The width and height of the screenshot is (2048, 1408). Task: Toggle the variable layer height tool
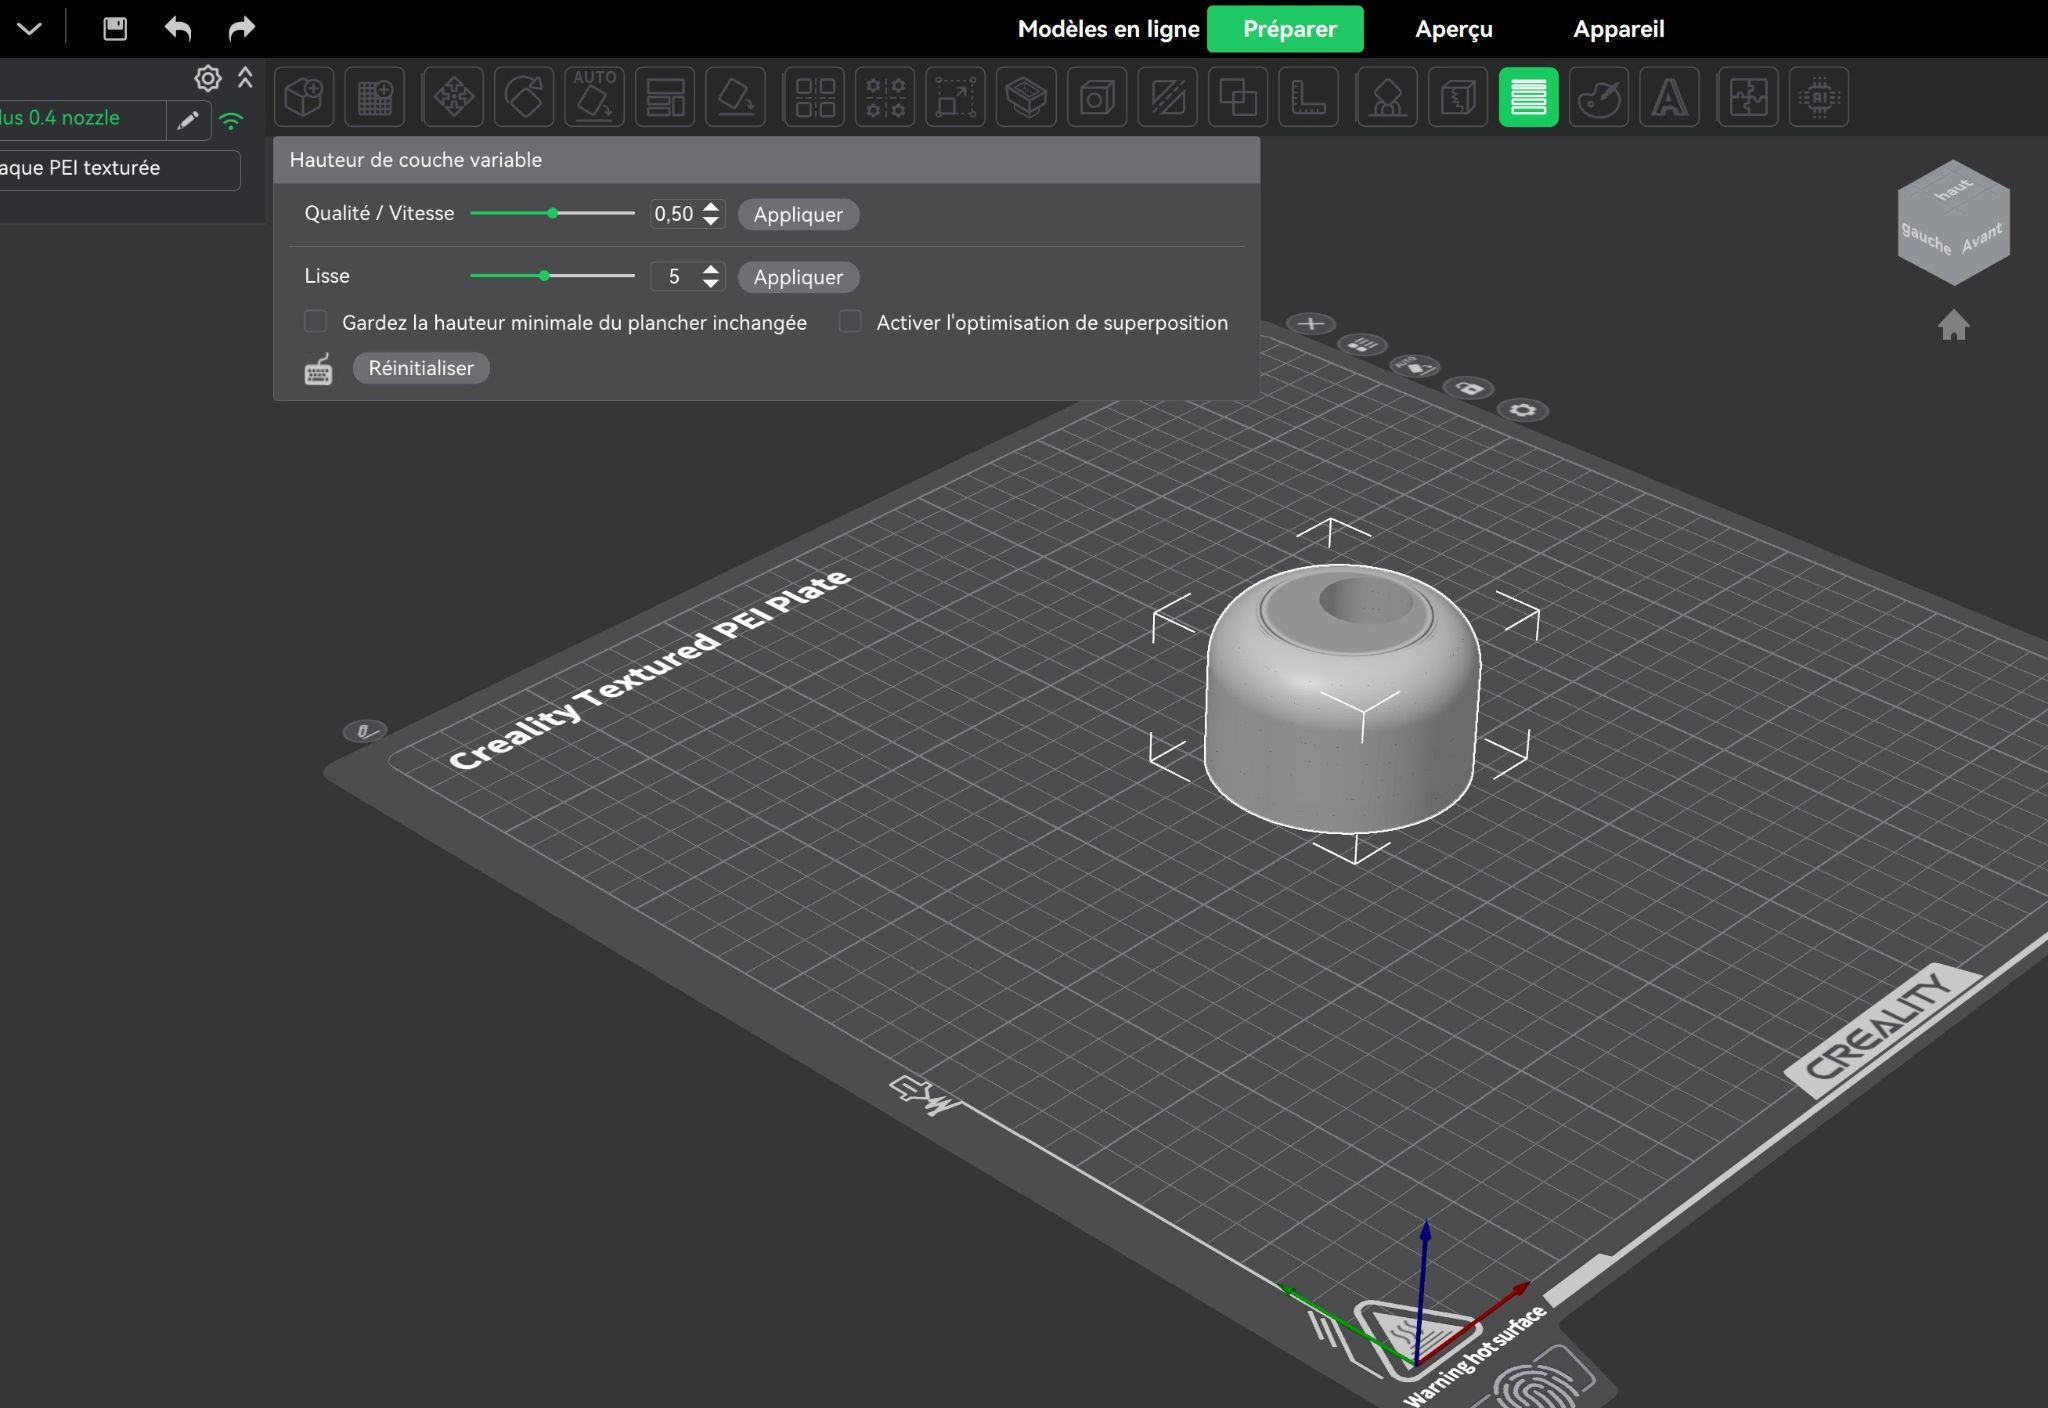click(1528, 97)
